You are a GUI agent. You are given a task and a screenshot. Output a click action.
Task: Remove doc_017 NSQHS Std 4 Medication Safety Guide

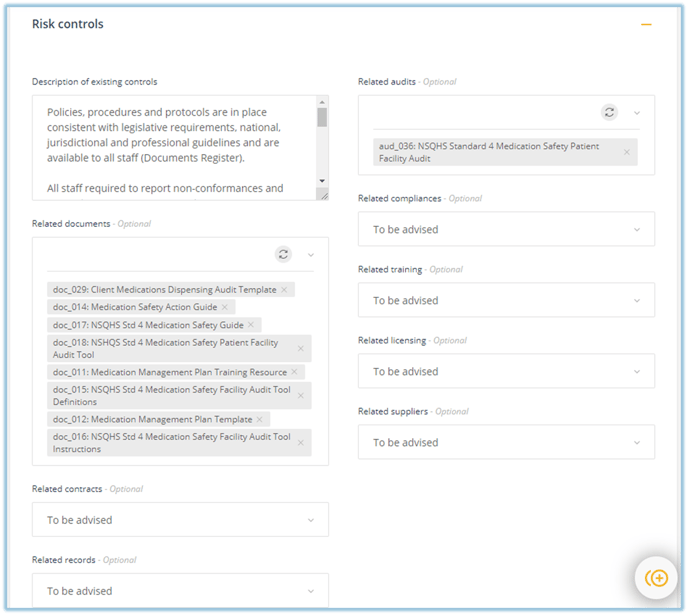tap(251, 325)
